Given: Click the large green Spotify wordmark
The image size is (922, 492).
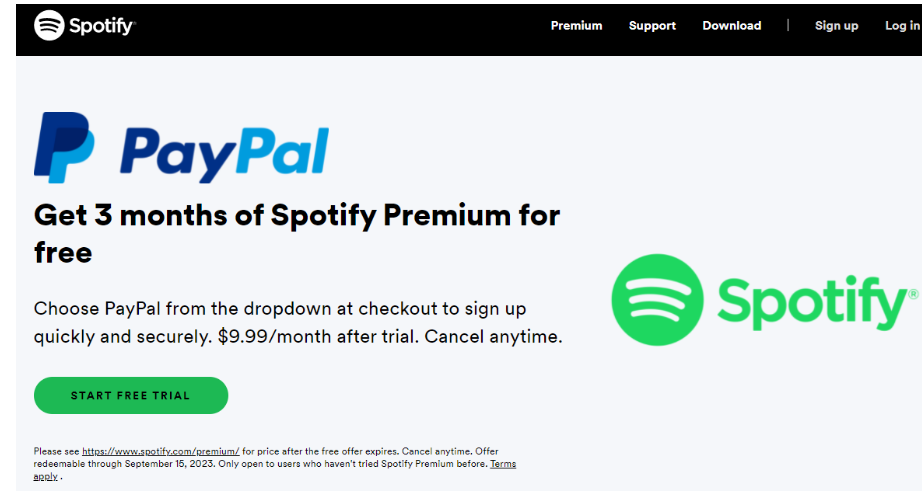Looking at the screenshot, I should click(812, 303).
